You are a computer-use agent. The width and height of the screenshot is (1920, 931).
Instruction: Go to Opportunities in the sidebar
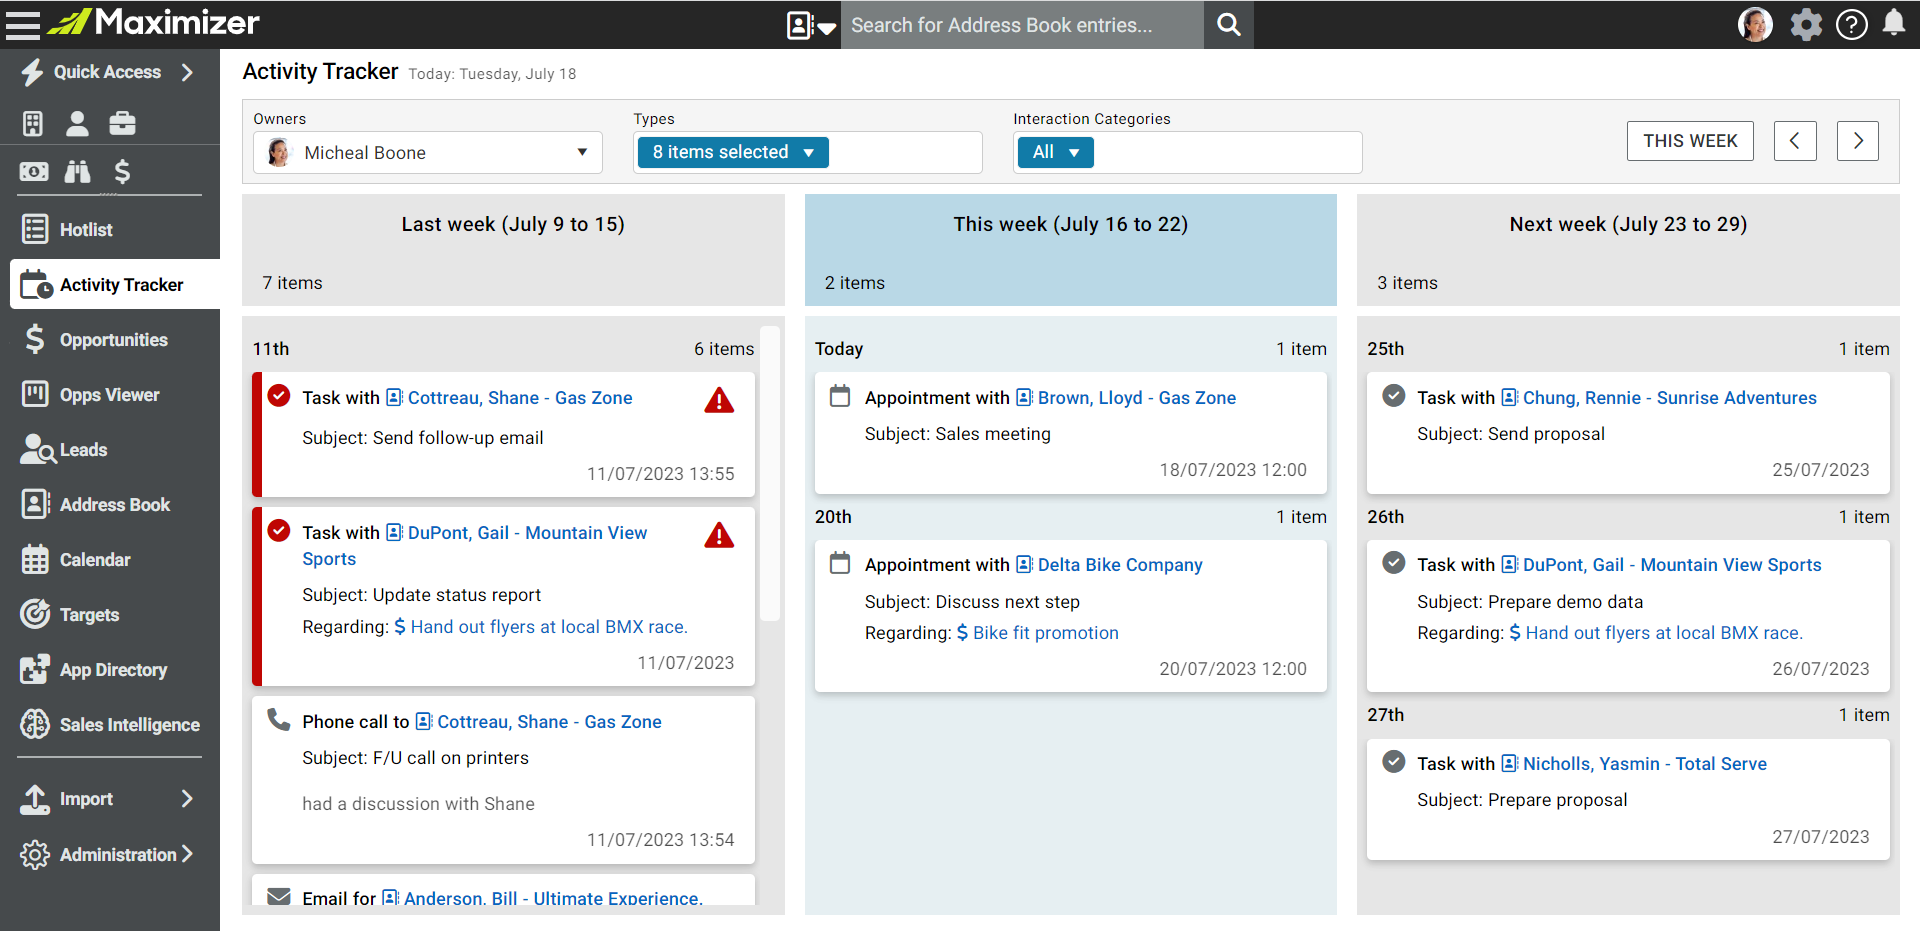tap(110, 339)
